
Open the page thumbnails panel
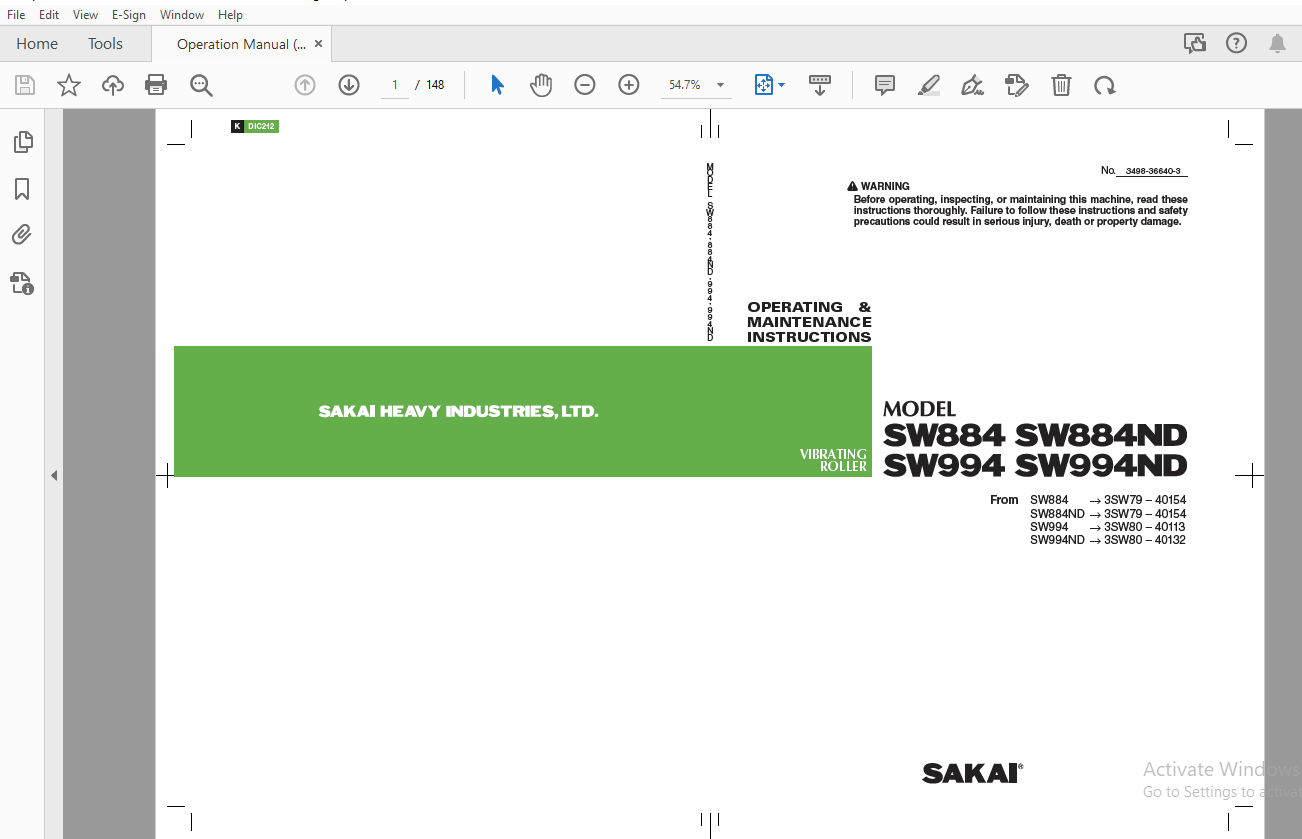point(23,142)
